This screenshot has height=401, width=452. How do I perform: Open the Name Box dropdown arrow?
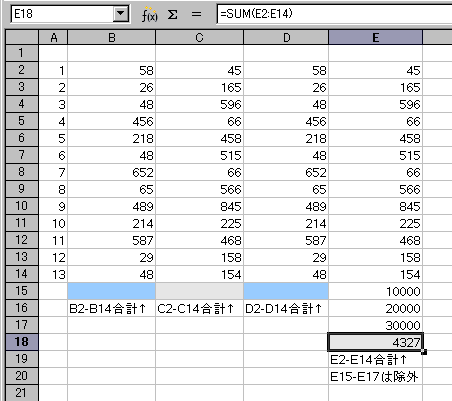coord(120,14)
